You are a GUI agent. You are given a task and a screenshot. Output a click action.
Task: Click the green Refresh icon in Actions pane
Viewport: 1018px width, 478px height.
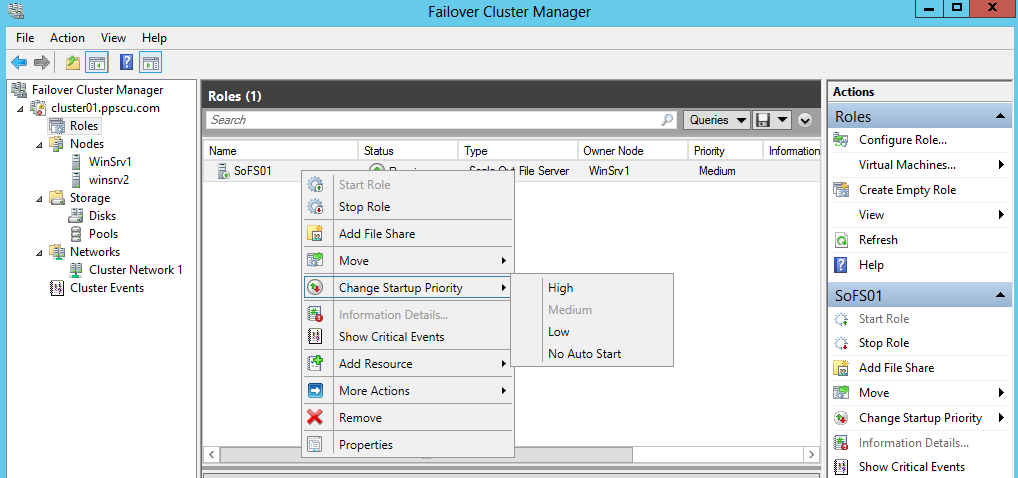(841, 240)
